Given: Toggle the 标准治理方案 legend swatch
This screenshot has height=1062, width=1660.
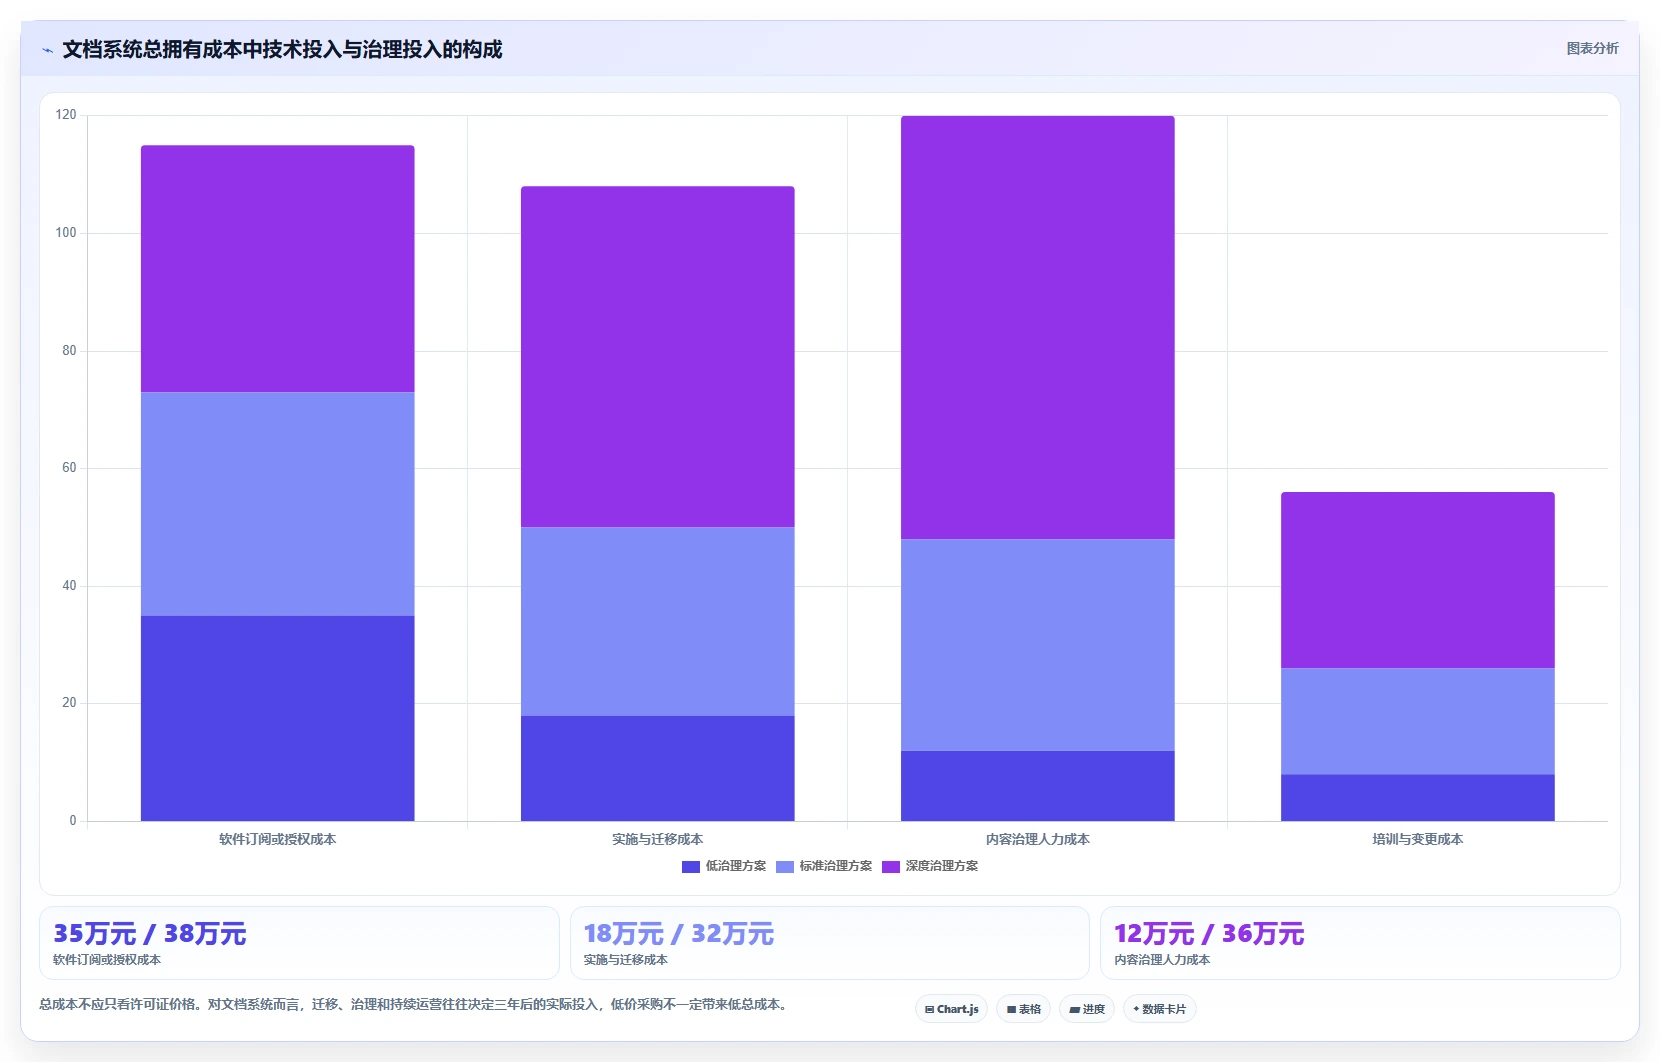Looking at the screenshot, I should (784, 866).
